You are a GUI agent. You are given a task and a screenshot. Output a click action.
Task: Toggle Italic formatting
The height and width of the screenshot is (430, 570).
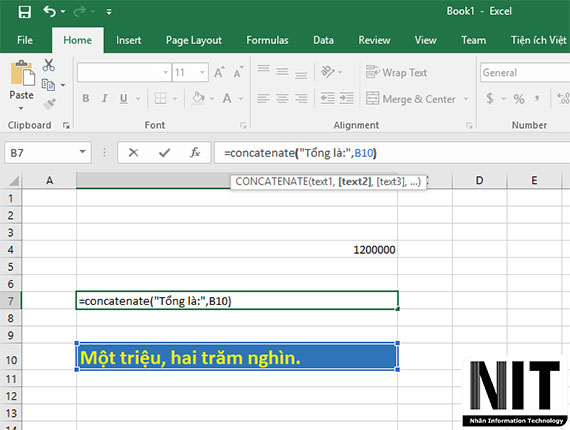[x=105, y=98]
